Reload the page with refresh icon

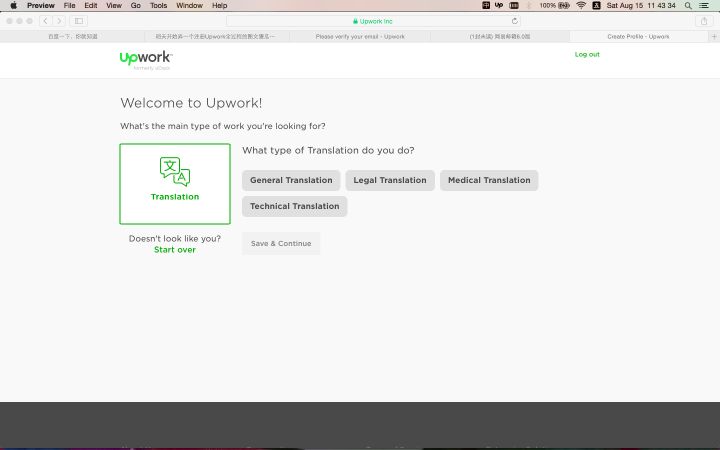[x=515, y=21]
